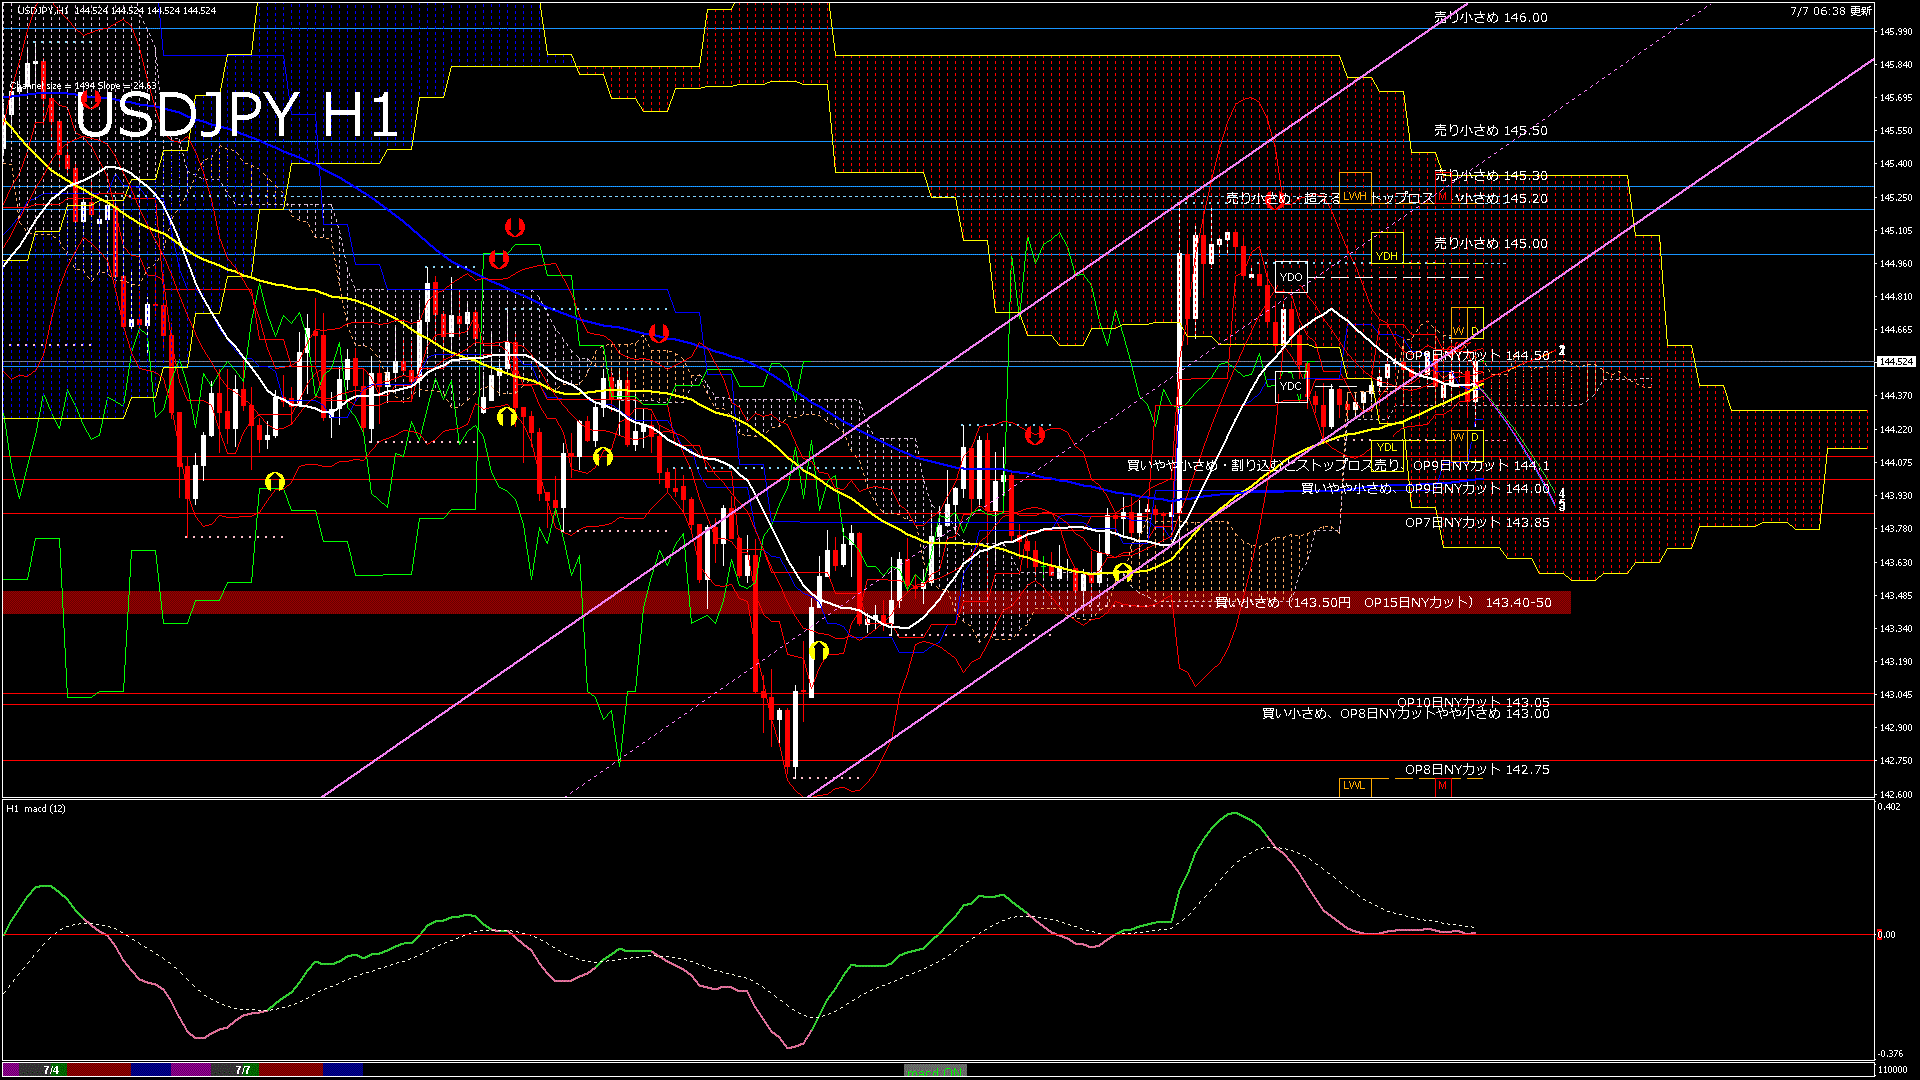
Task: Click the red down-arrow signal near 144.20
Action: coord(1034,435)
